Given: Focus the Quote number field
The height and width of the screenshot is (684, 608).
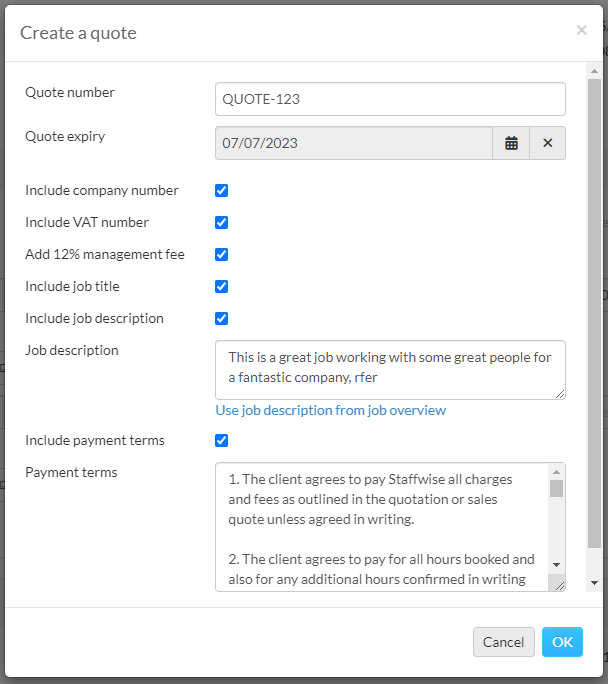Looking at the screenshot, I should 390,99.
